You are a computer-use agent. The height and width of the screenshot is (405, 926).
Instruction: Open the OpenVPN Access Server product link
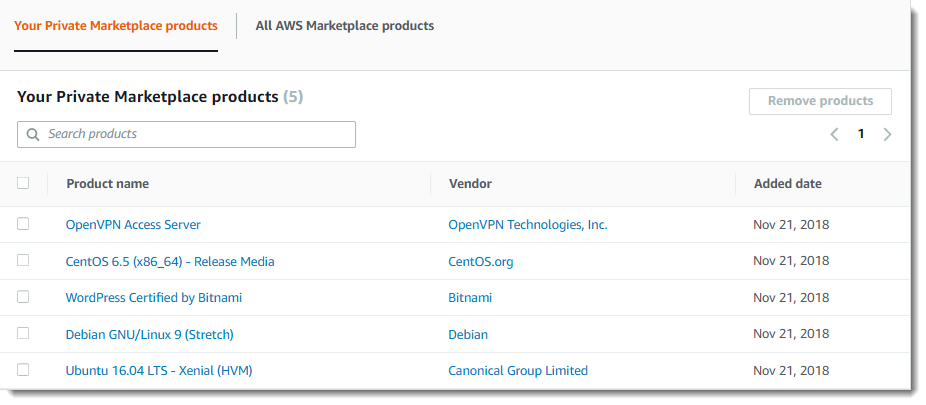click(x=133, y=225)
